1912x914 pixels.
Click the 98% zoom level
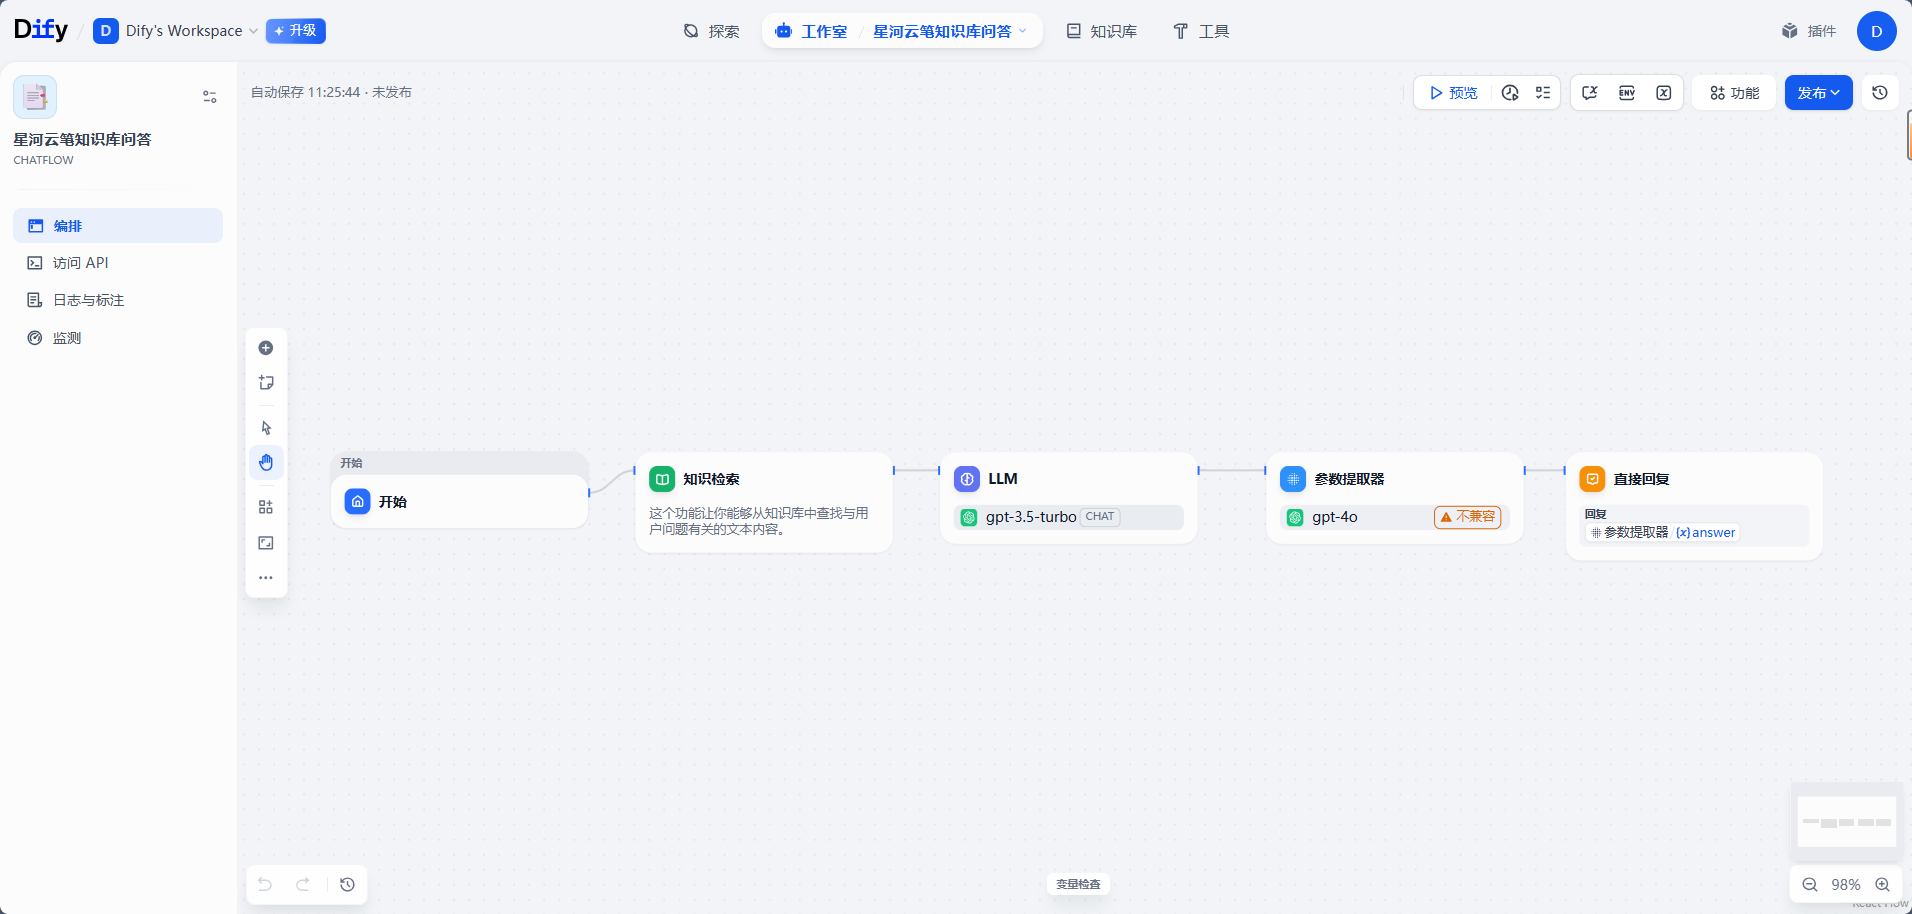pyautogui.click(x=1846, y=885)
